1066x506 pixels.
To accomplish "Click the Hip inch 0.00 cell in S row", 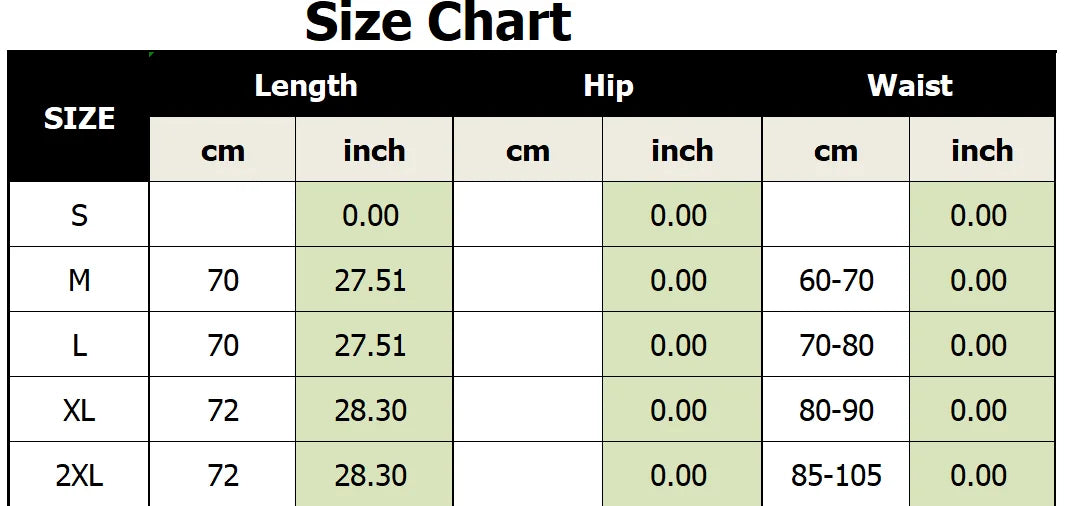I will pos(681,214).
